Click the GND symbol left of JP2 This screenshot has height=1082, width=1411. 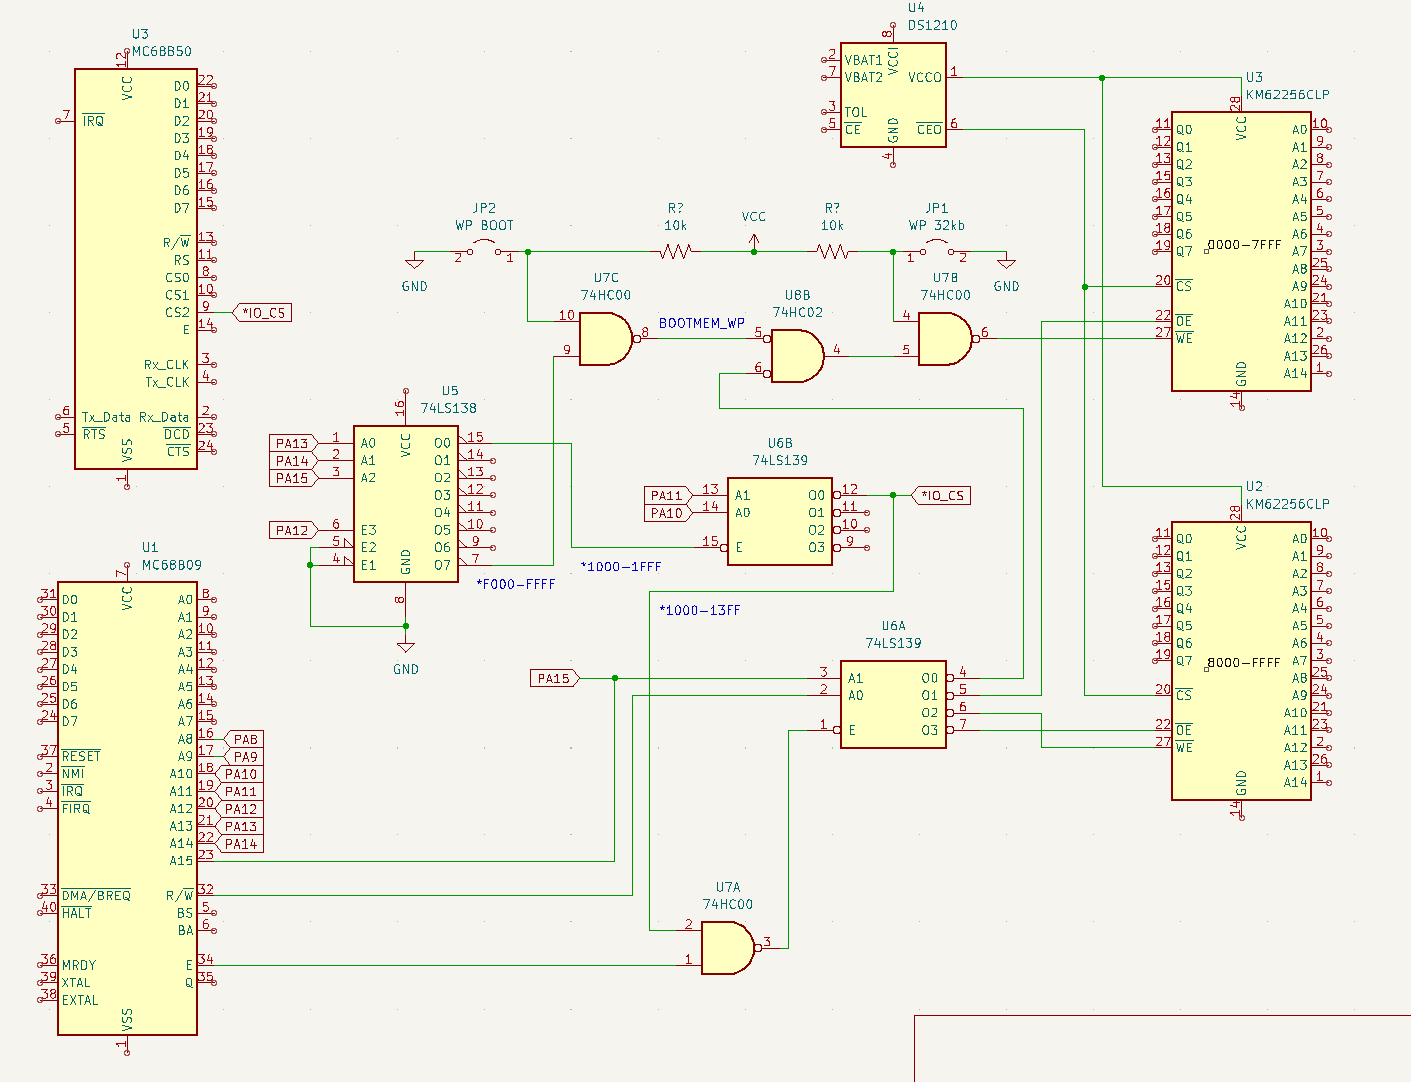coord(414,263)
